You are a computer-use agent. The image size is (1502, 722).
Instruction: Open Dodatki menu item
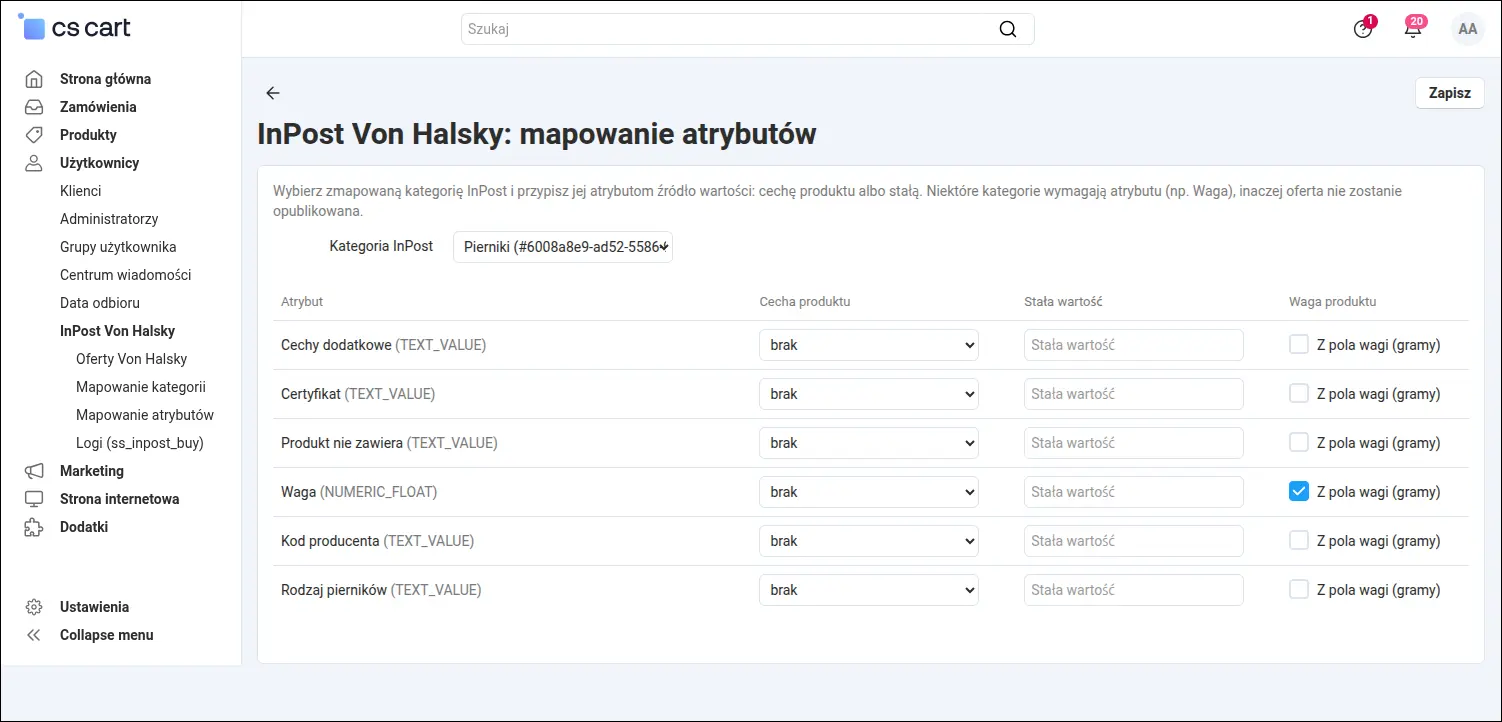point(84,527)
